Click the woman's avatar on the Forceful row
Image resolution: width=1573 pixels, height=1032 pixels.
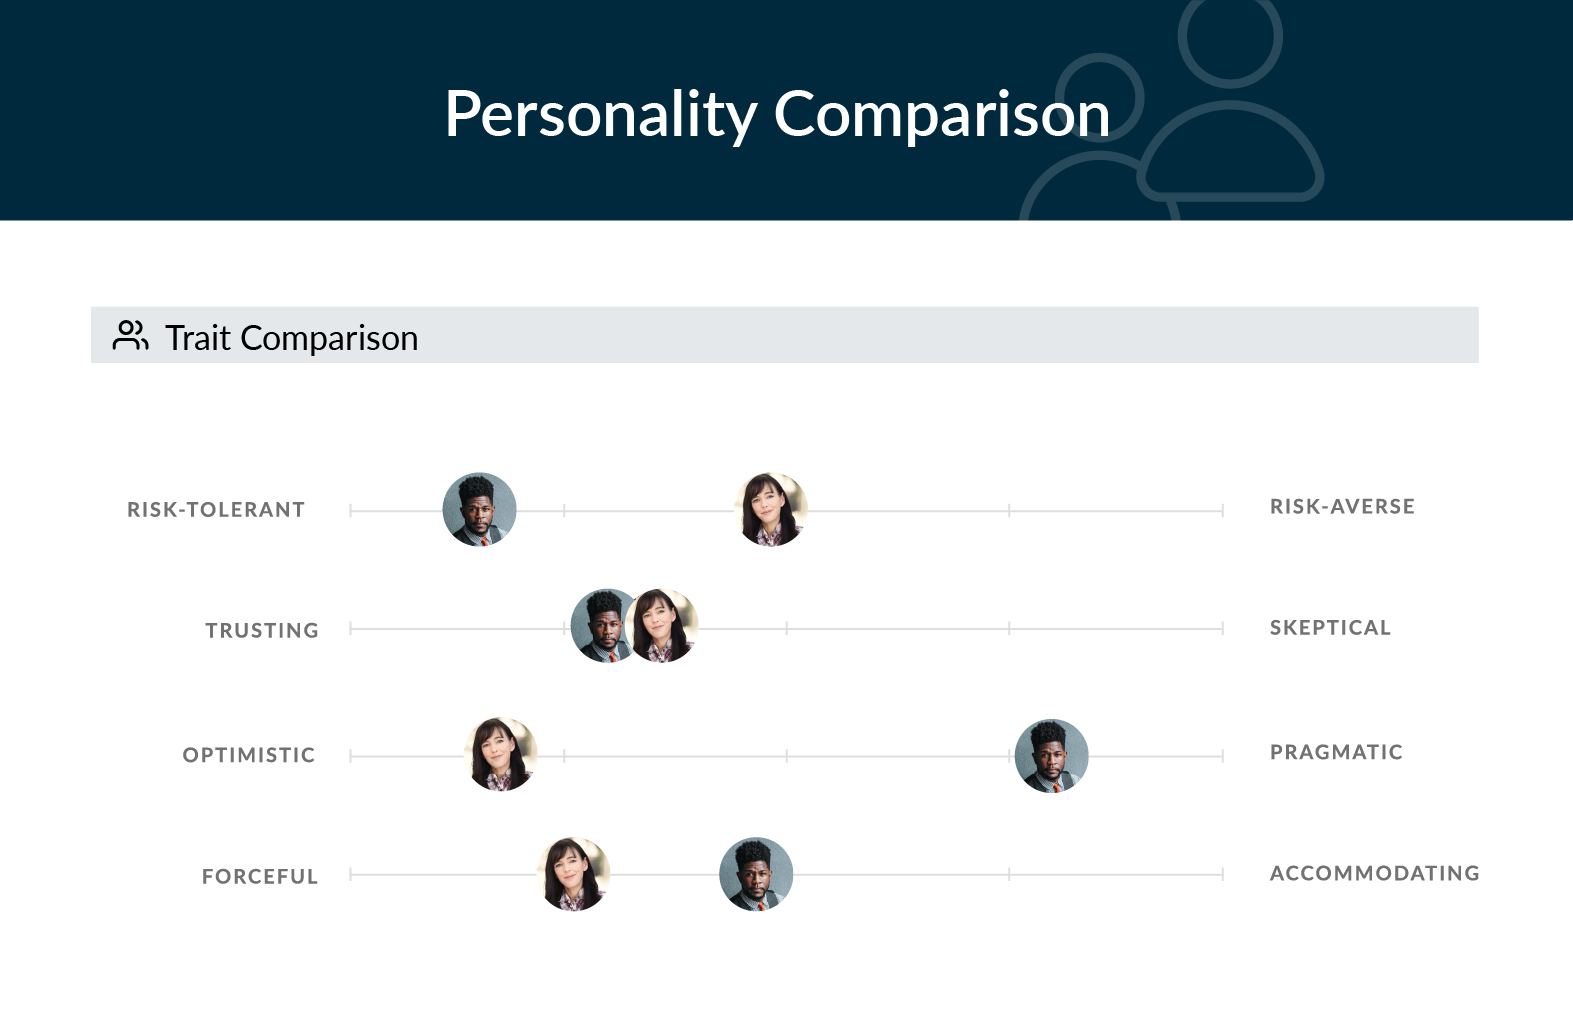[574, 874]
